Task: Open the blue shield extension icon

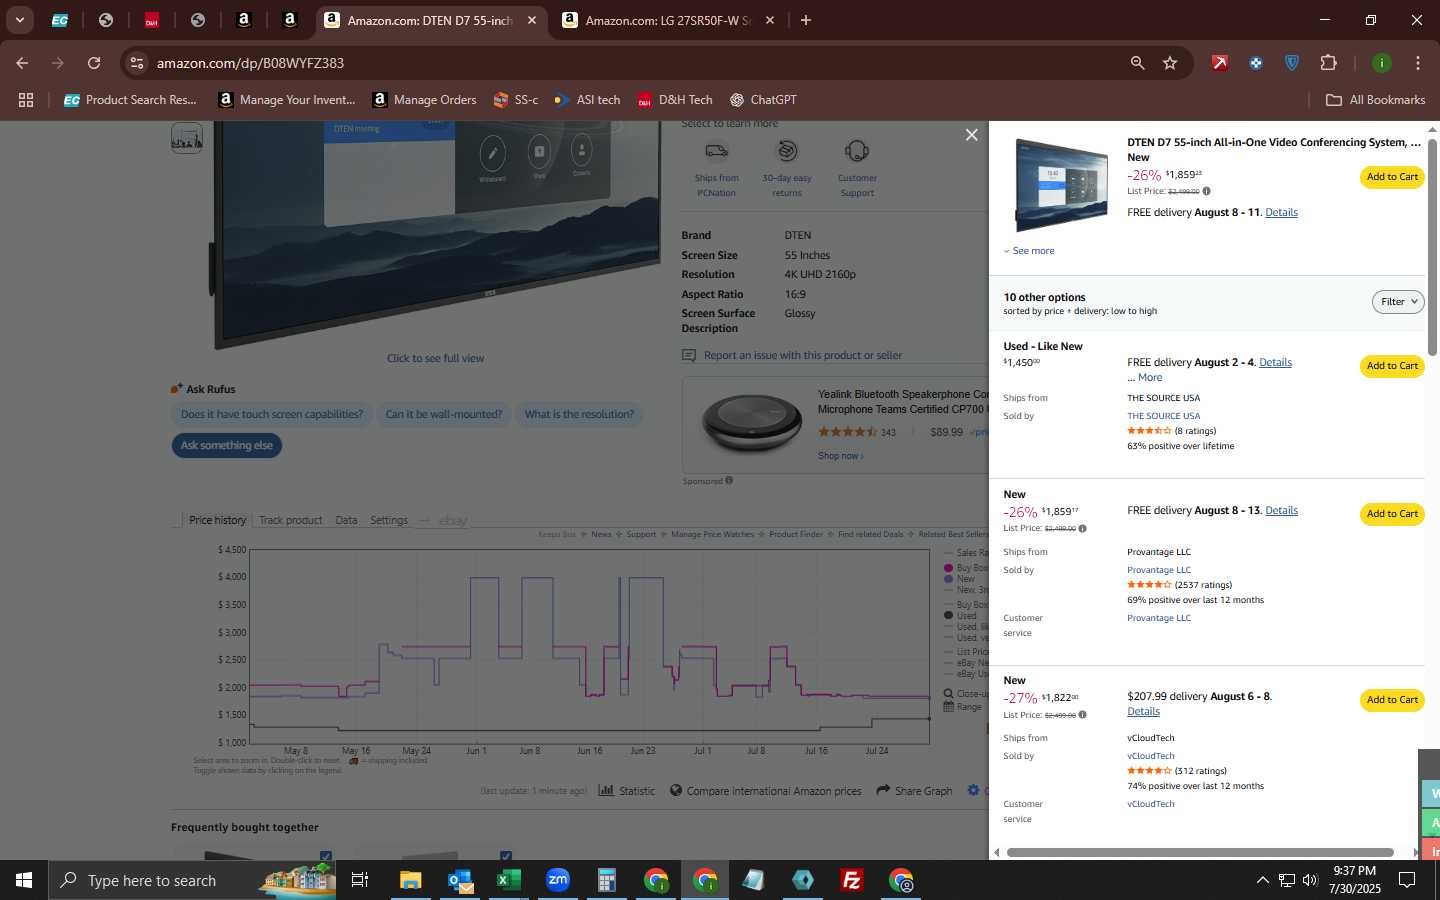Action: coord(1292,63)
